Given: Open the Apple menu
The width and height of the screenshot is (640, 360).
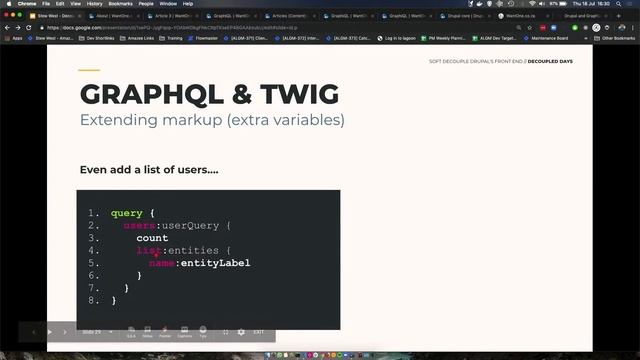Looking at the screenshot, I should coord(8,4).
